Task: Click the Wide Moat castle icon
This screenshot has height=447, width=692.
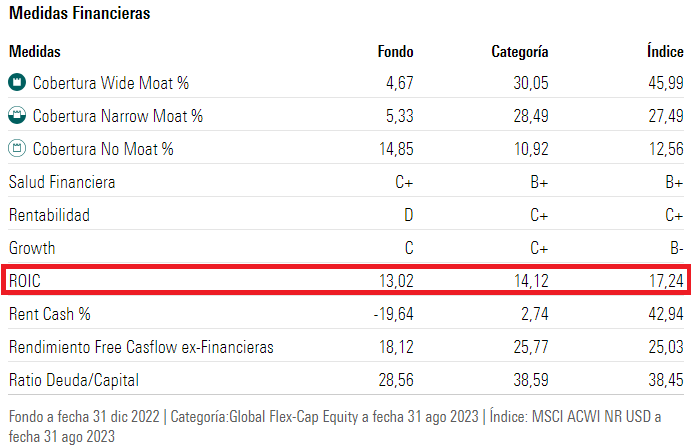Action: pos(17,83)
